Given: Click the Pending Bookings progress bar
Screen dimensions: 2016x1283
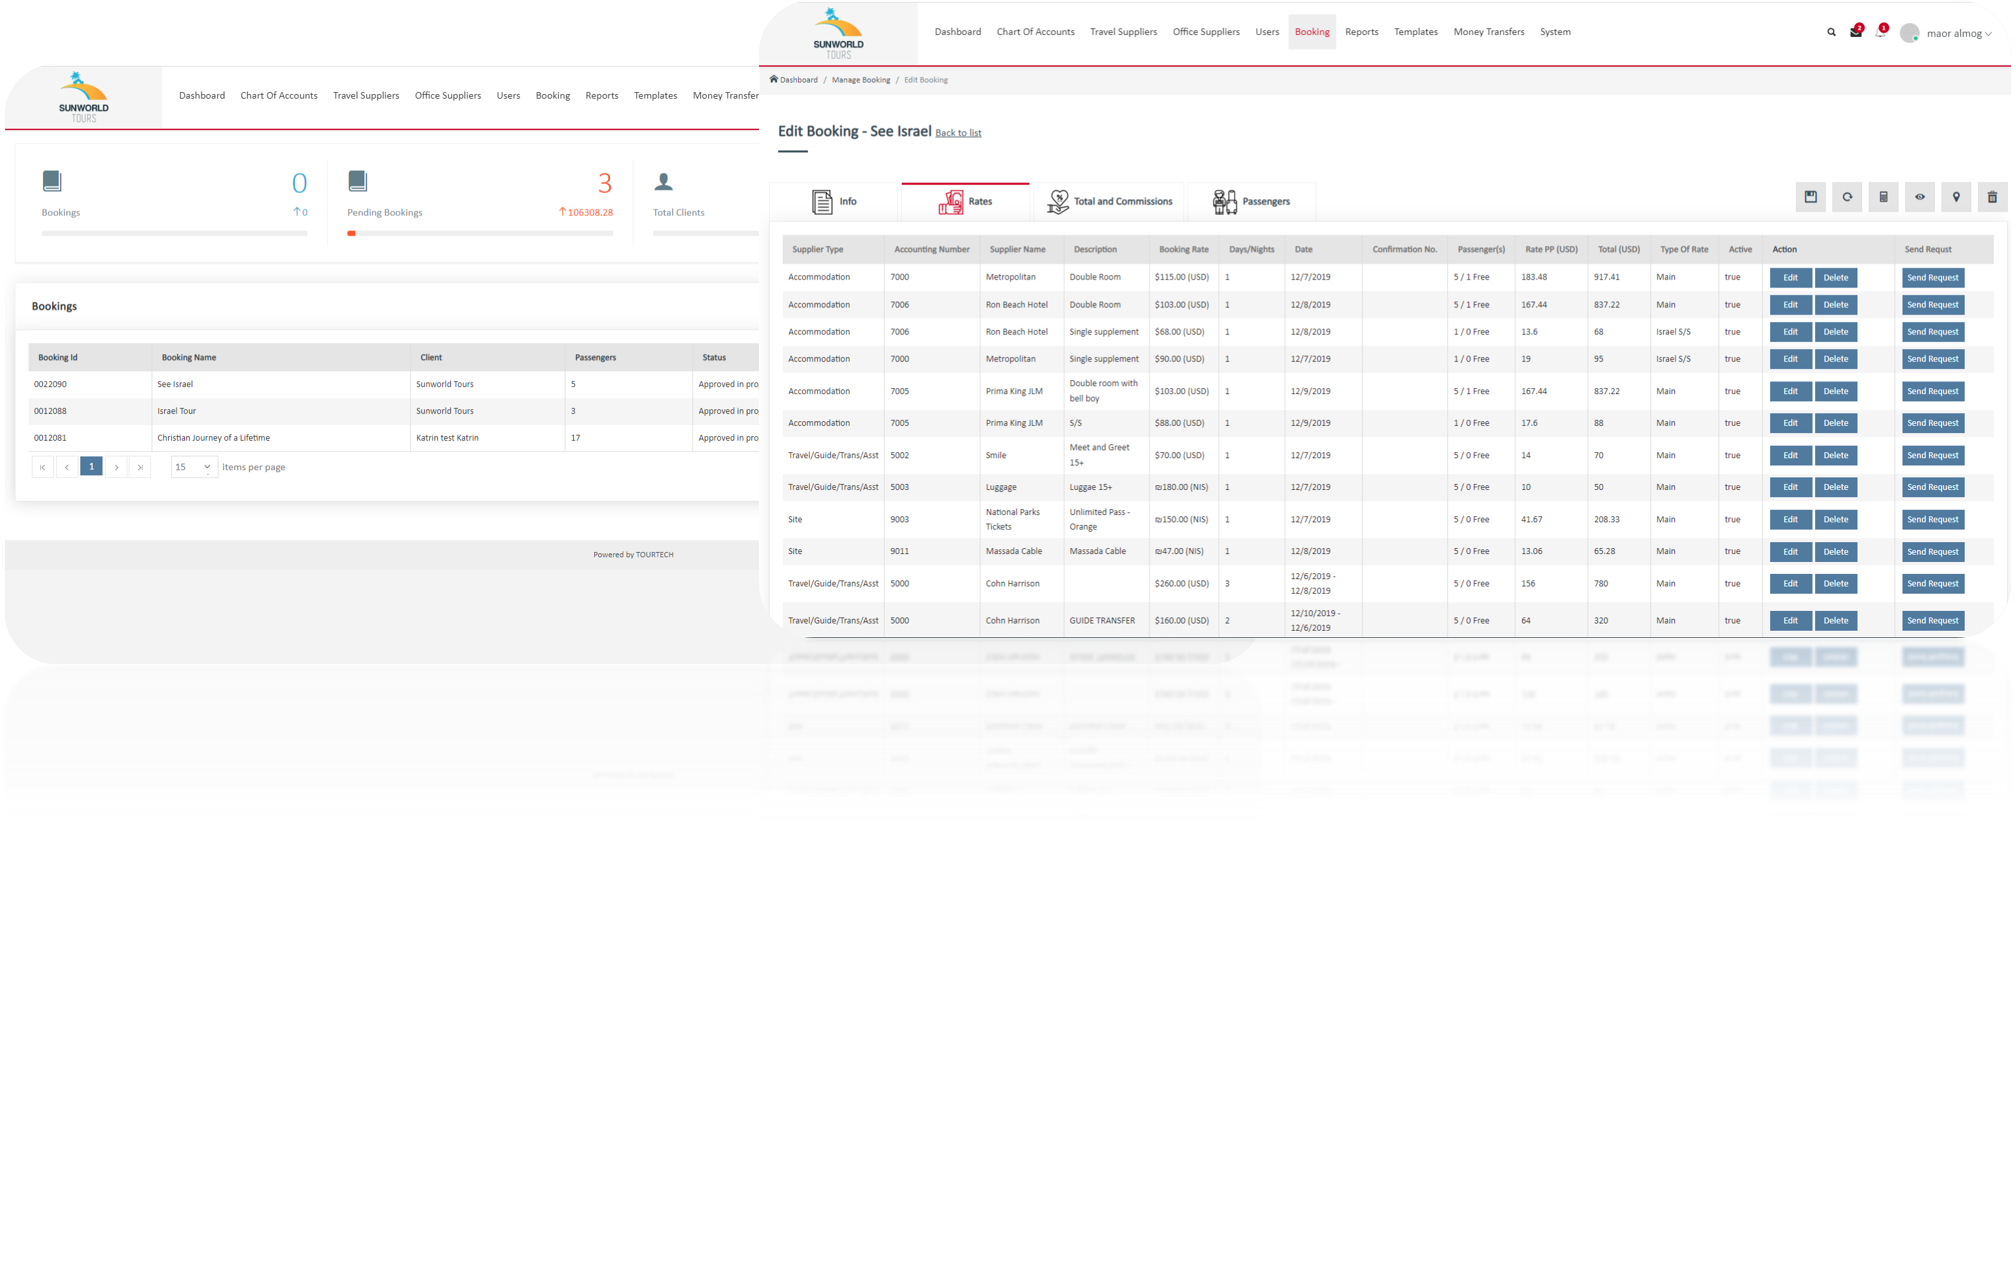Looking at the screenshot, I should pos(480,233).
